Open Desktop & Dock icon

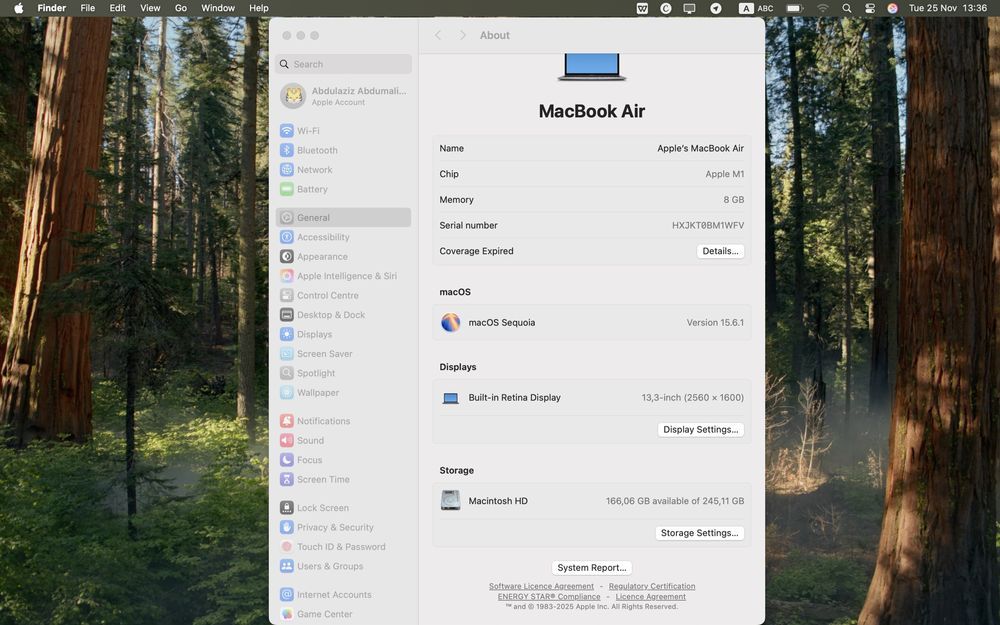click(287, 314)
